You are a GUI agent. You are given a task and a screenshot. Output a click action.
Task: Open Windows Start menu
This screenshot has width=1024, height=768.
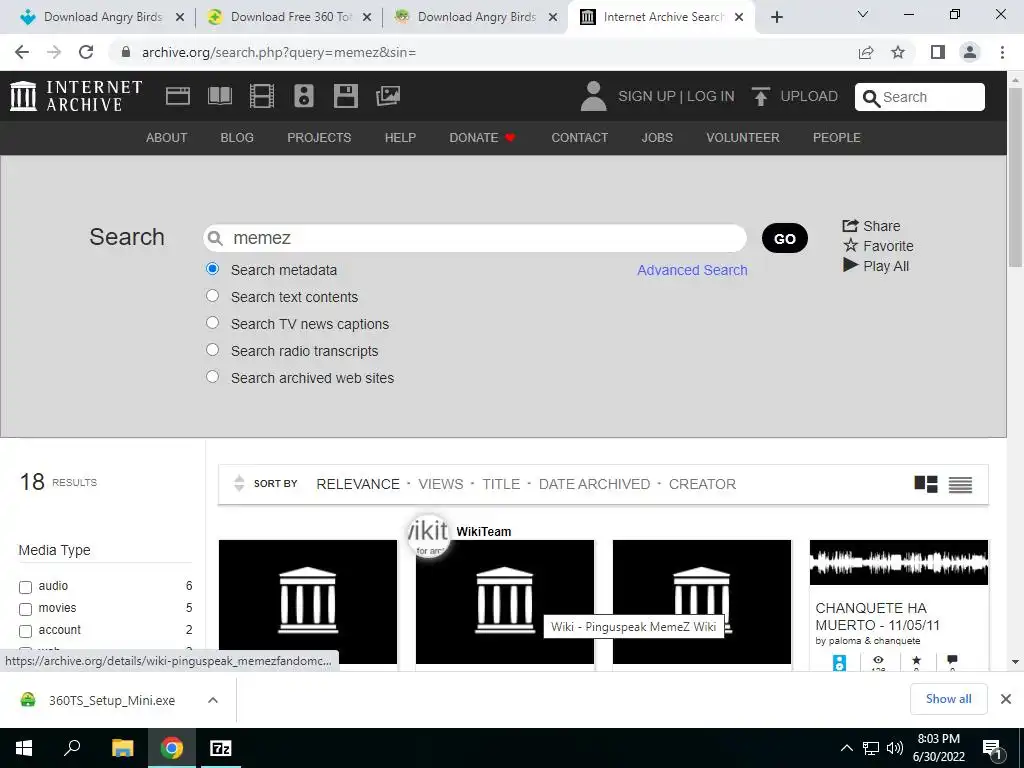[x=24, y=748]
